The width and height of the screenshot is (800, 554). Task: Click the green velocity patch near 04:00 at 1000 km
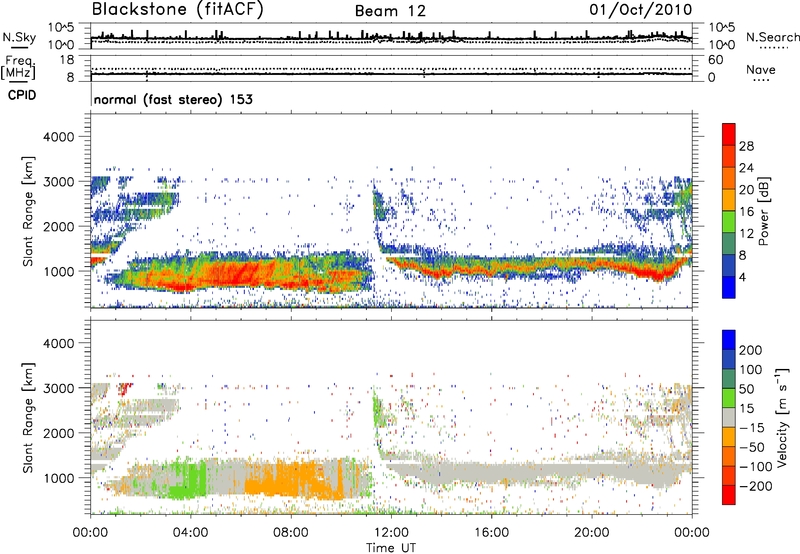[188, 480]
